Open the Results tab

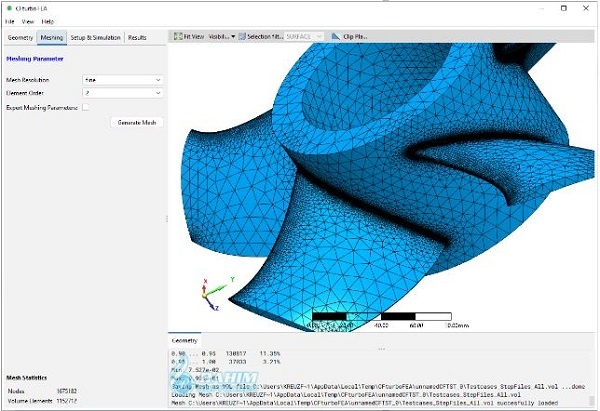[137, 38]
